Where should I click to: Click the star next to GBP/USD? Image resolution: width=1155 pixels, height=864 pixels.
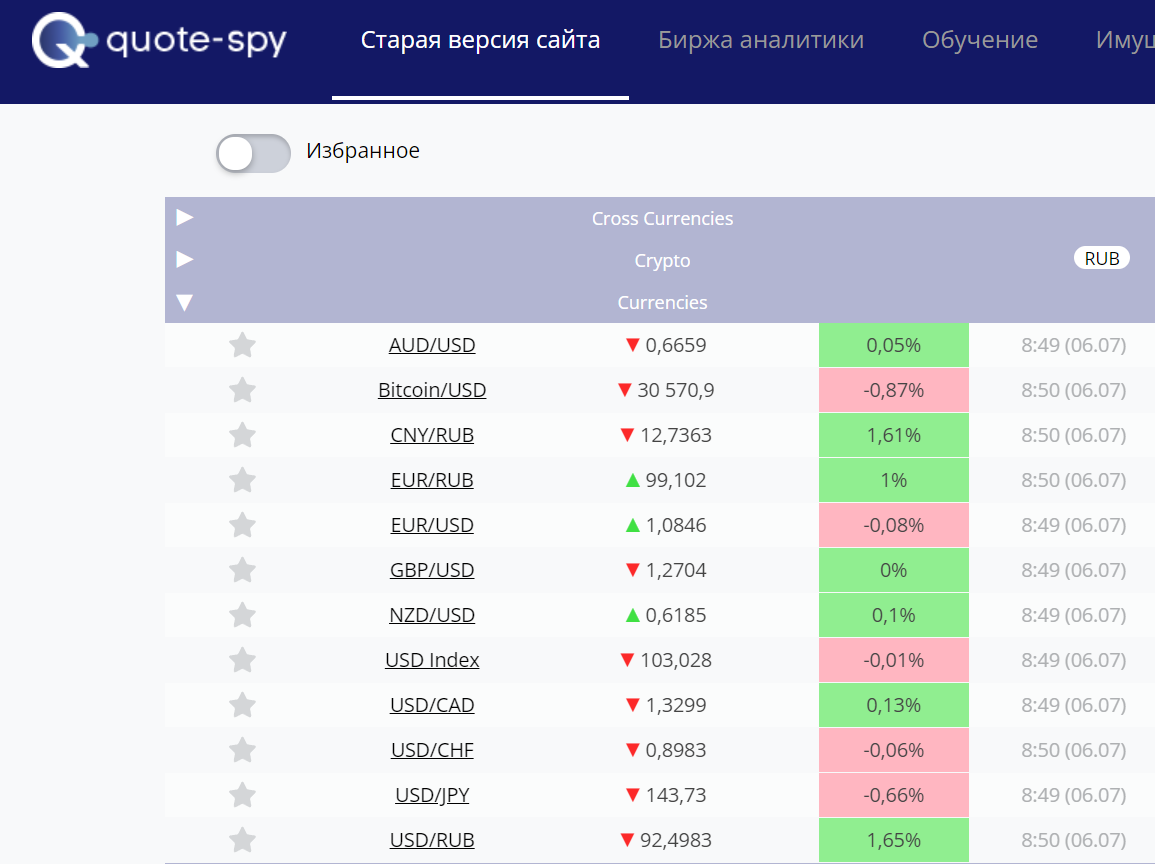(x=242, y=569)
